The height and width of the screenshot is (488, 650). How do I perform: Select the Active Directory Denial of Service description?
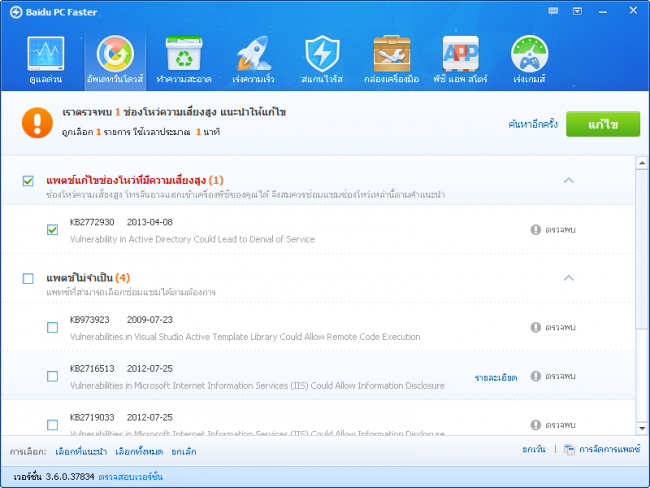192,239
